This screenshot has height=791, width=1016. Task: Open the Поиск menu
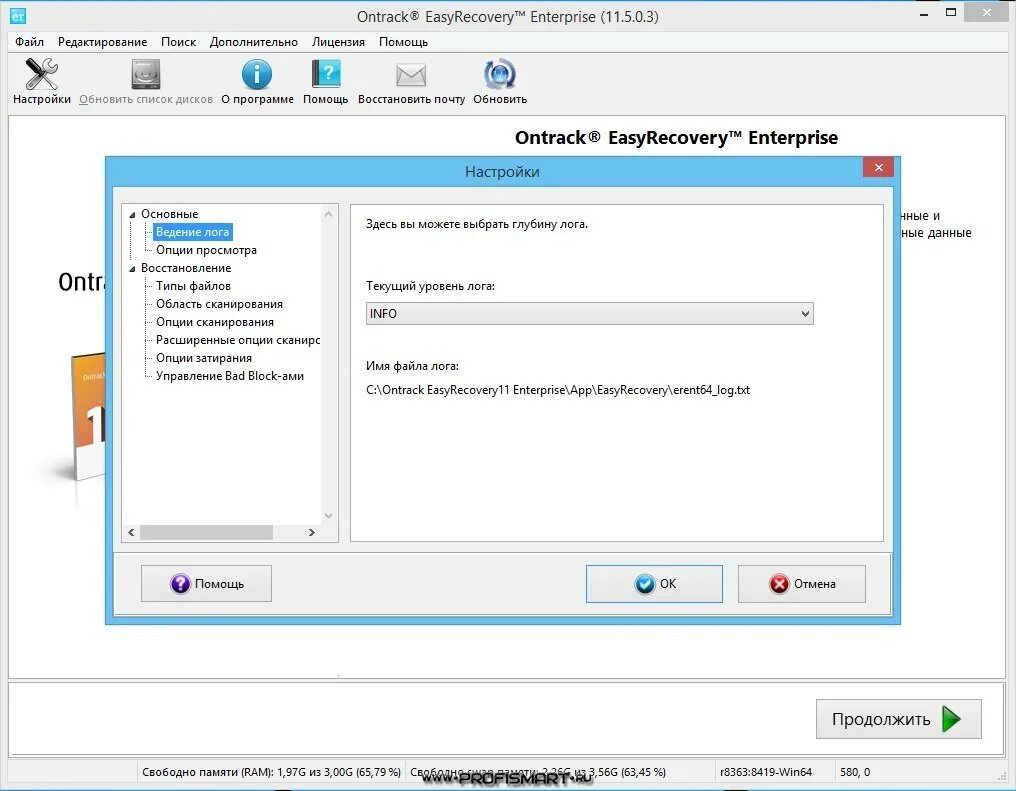[x=178, y=42]
